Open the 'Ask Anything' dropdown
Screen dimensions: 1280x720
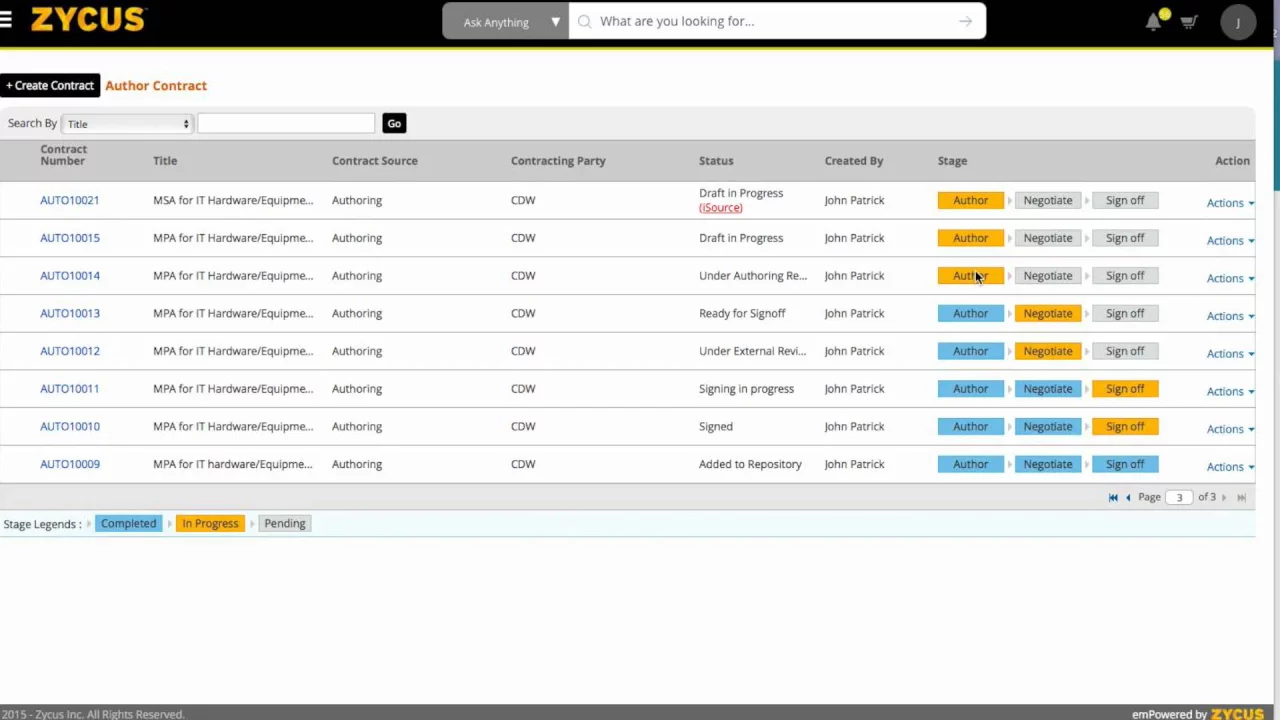point(505,21)
